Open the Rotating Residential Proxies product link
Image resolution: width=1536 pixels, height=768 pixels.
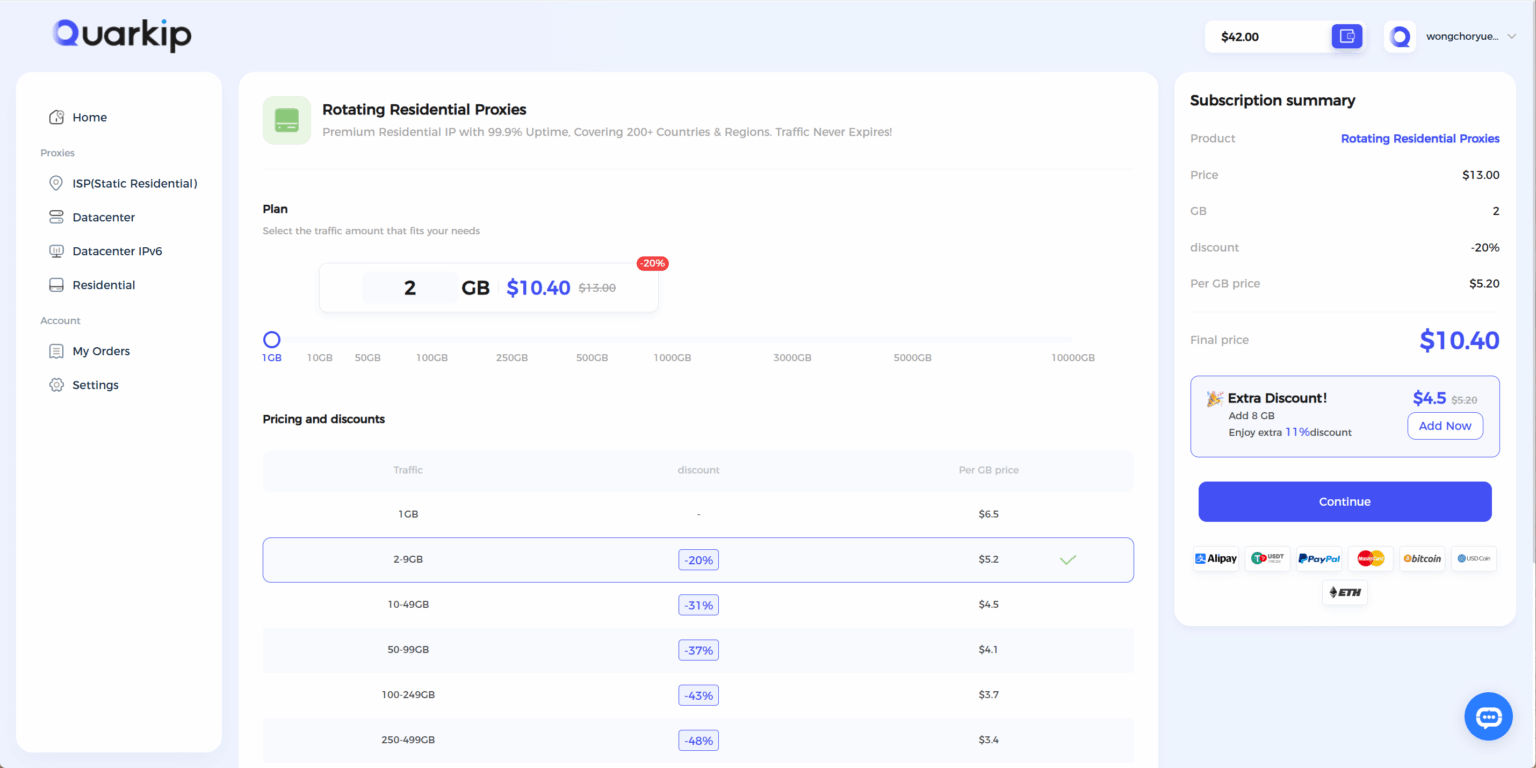1420,138
